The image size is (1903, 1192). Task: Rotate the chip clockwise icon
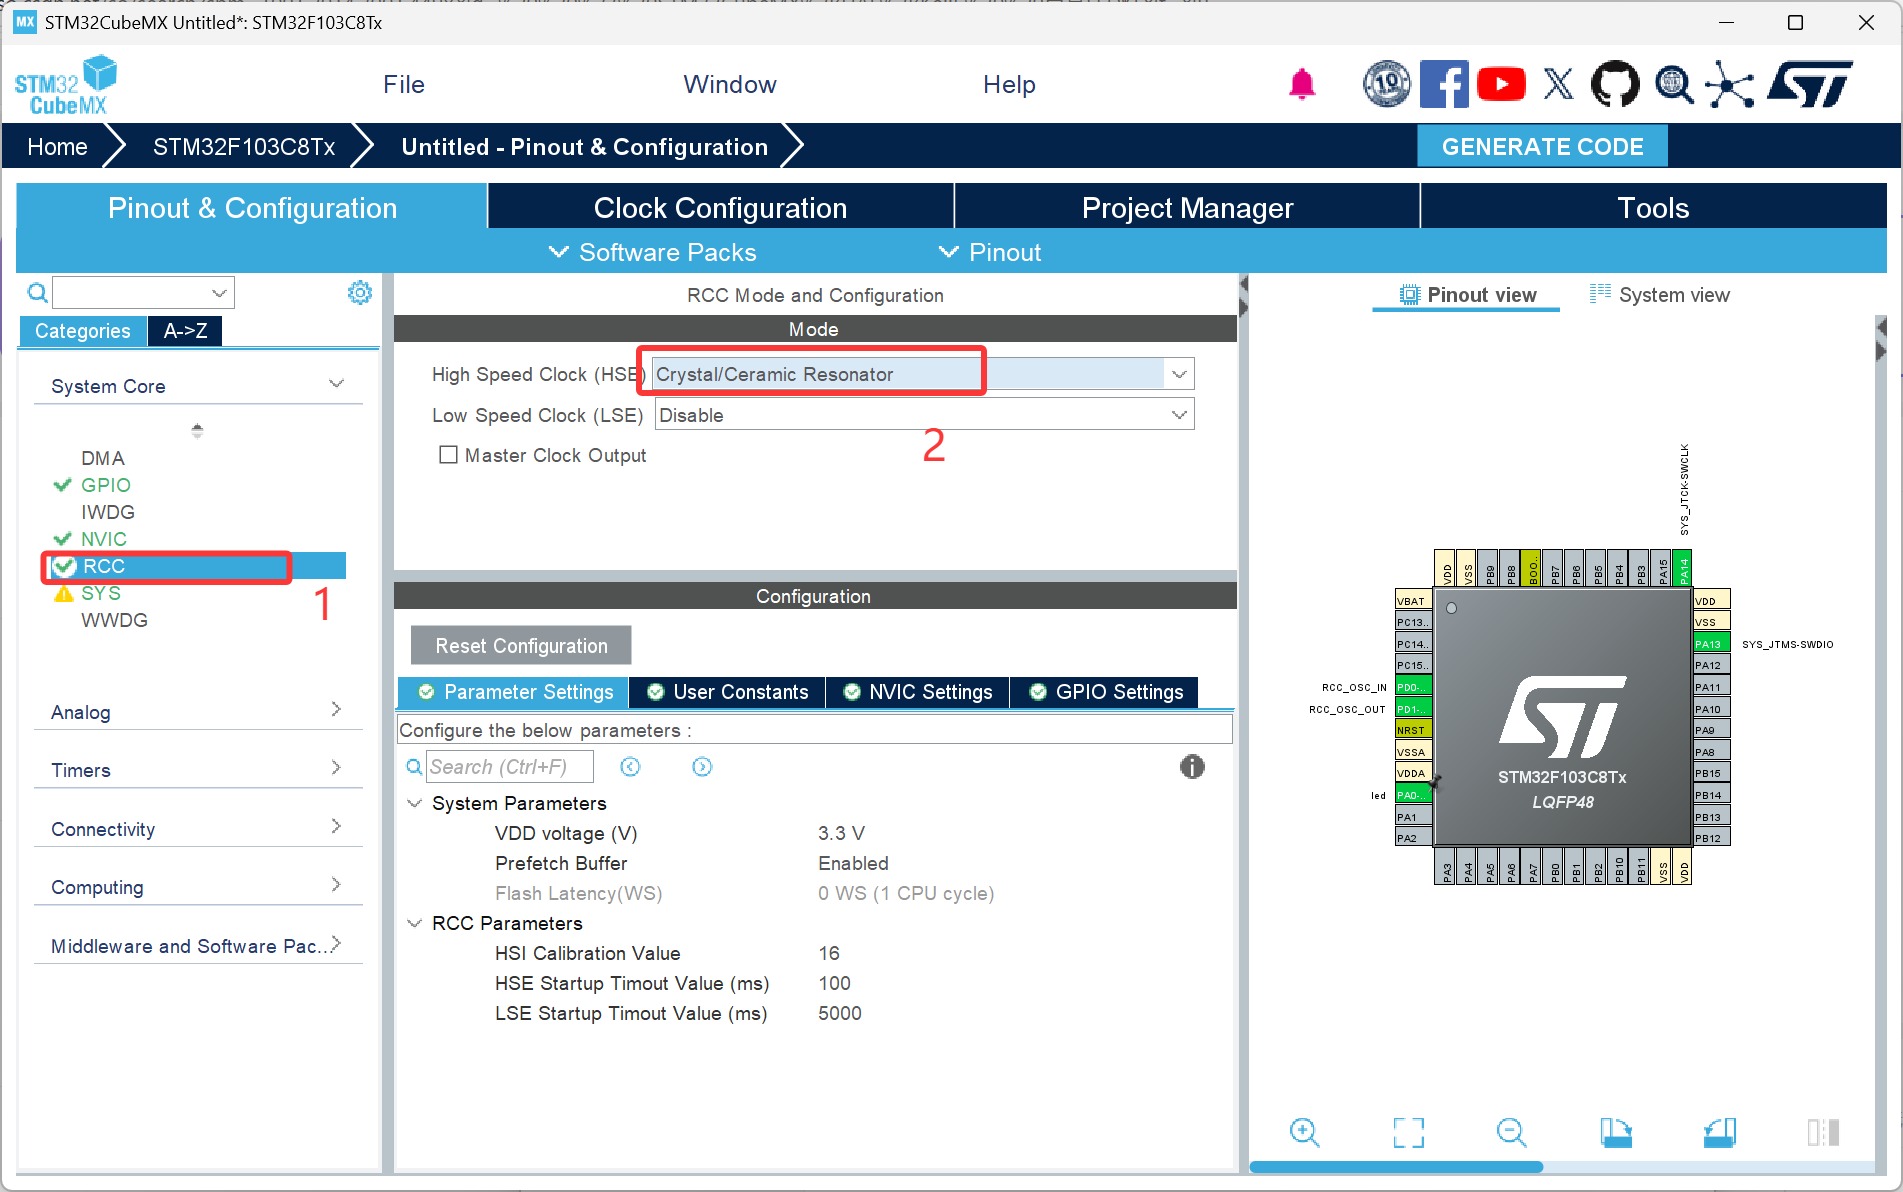[1615, 1132]
